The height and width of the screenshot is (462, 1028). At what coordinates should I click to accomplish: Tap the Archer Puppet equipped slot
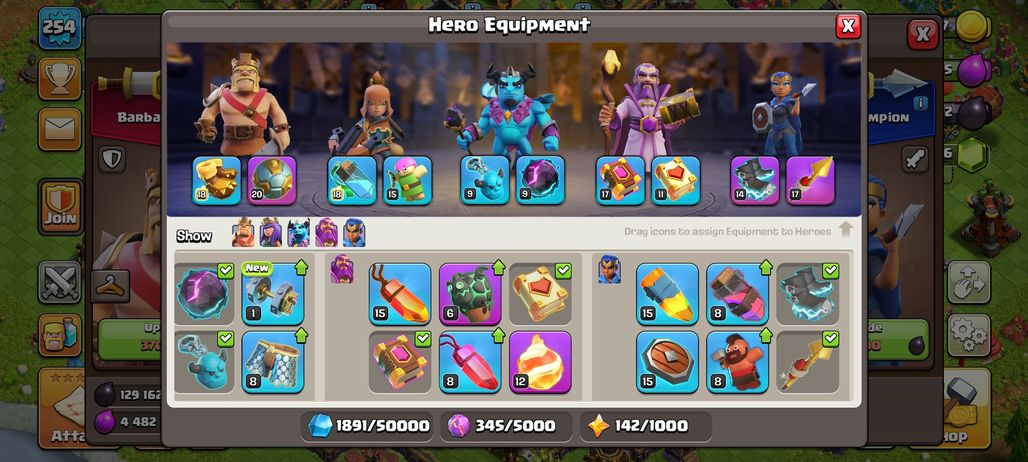[x=407, y=180]
